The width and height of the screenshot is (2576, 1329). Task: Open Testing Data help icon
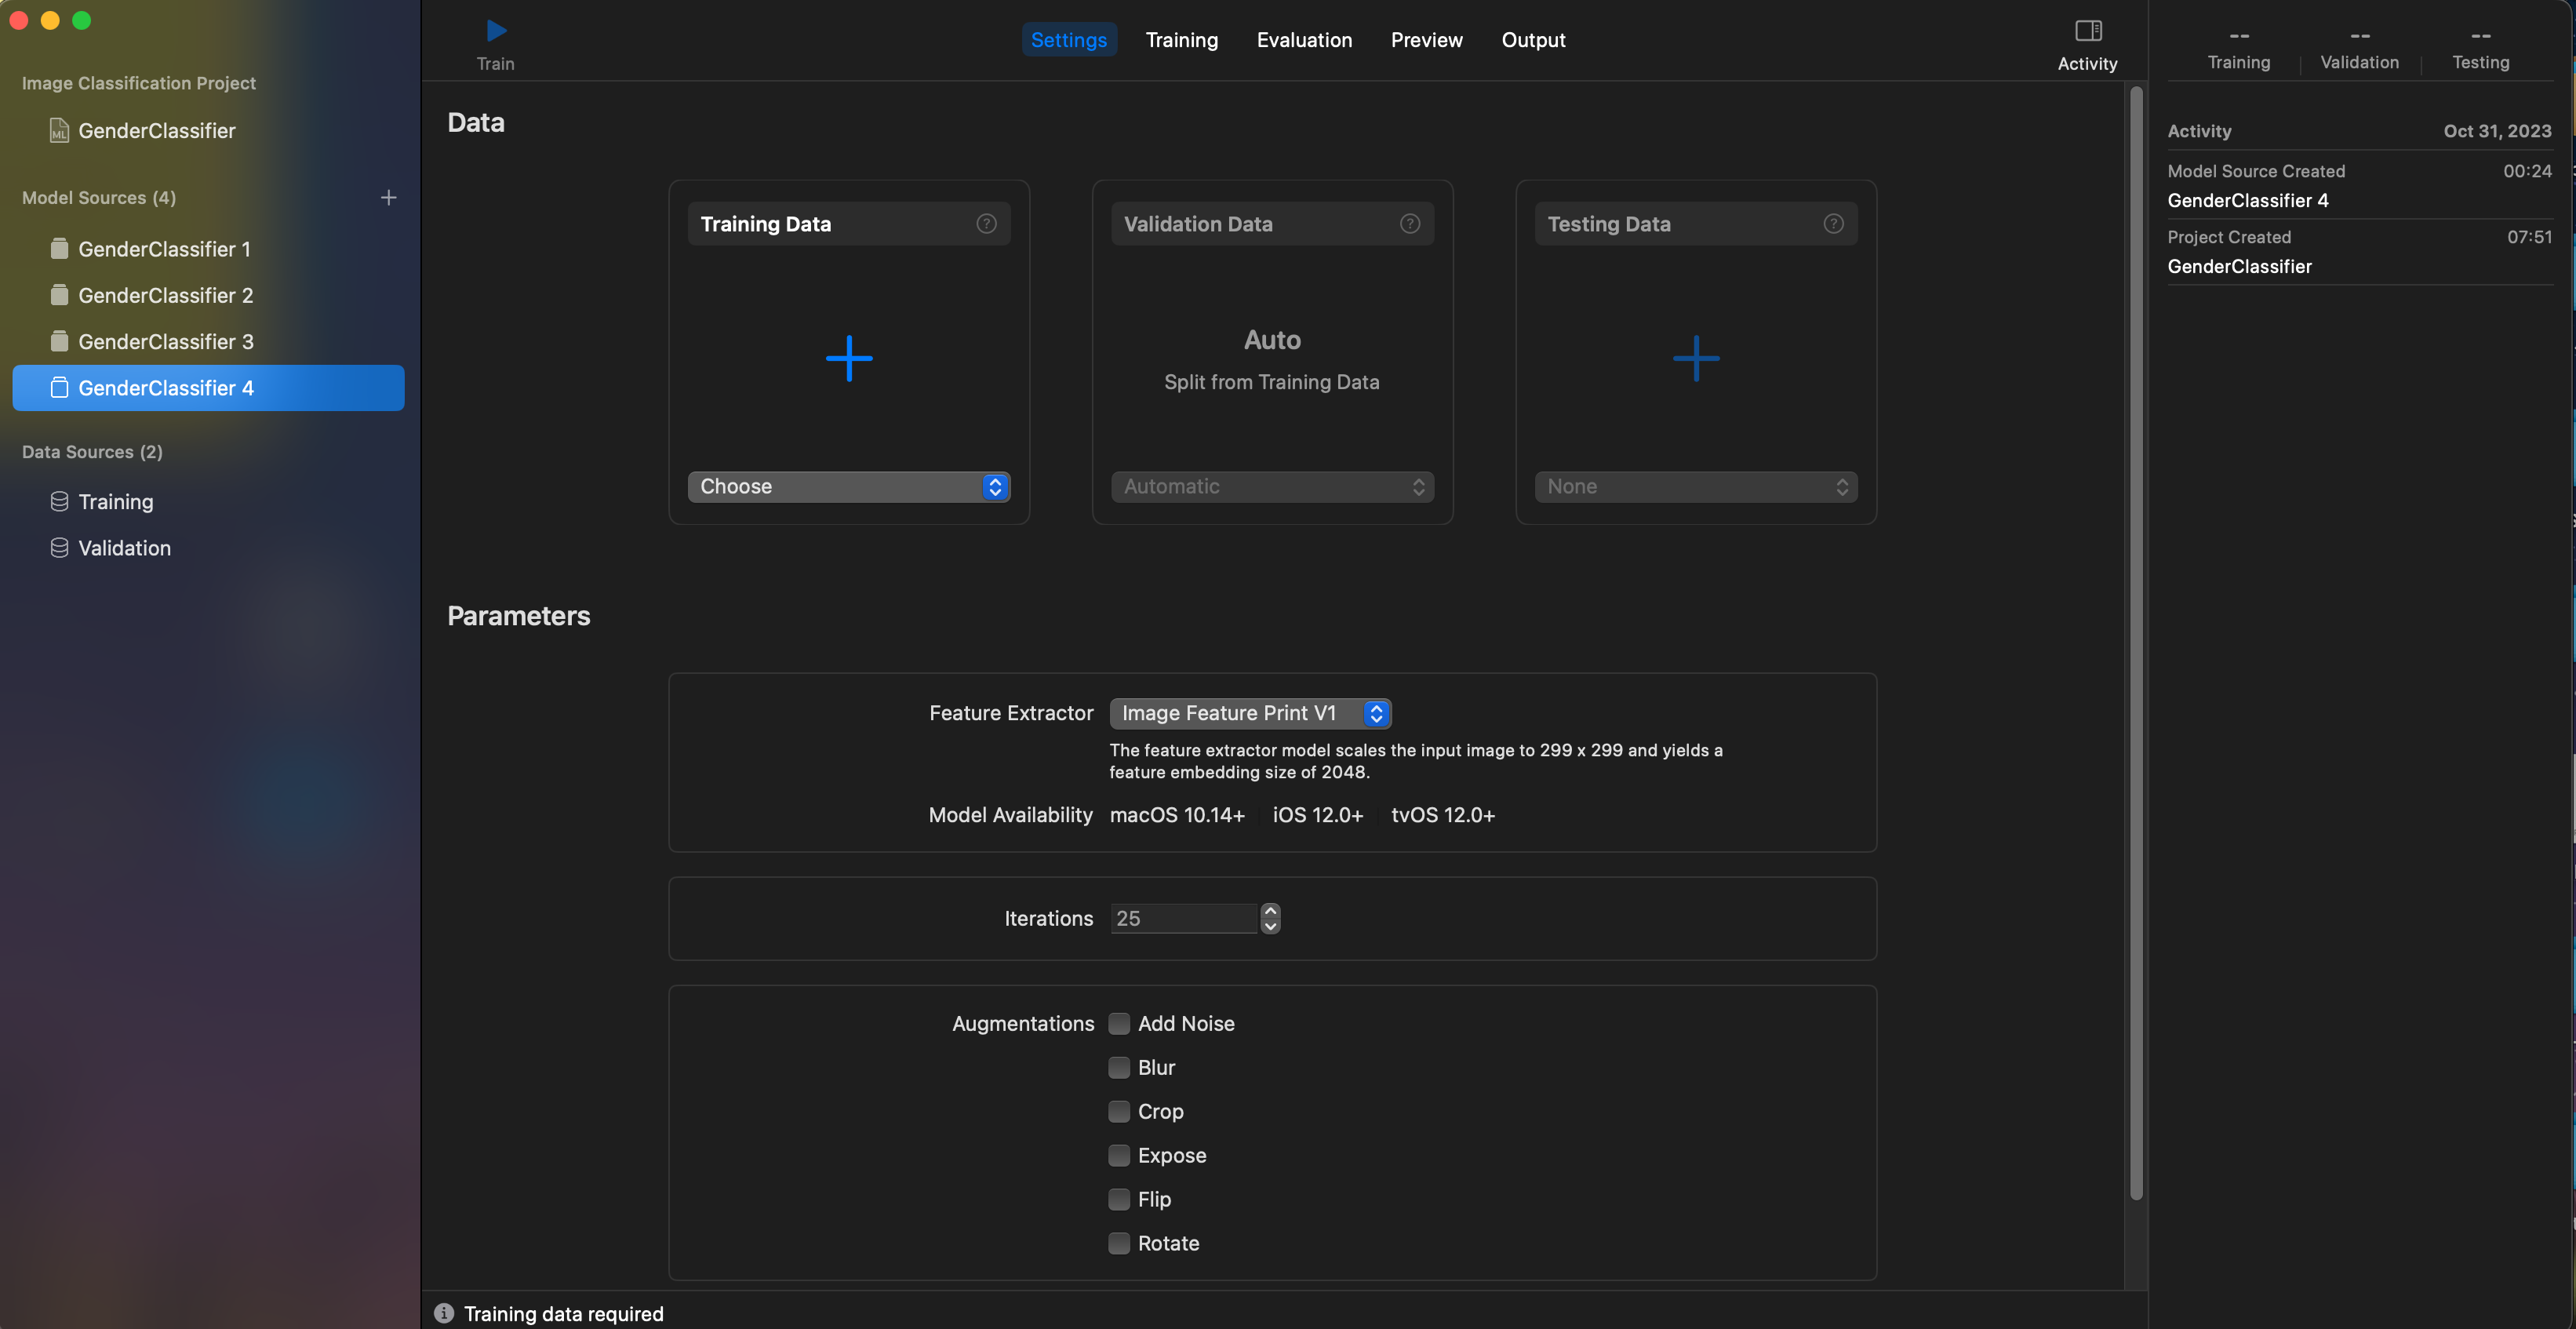1833,224
